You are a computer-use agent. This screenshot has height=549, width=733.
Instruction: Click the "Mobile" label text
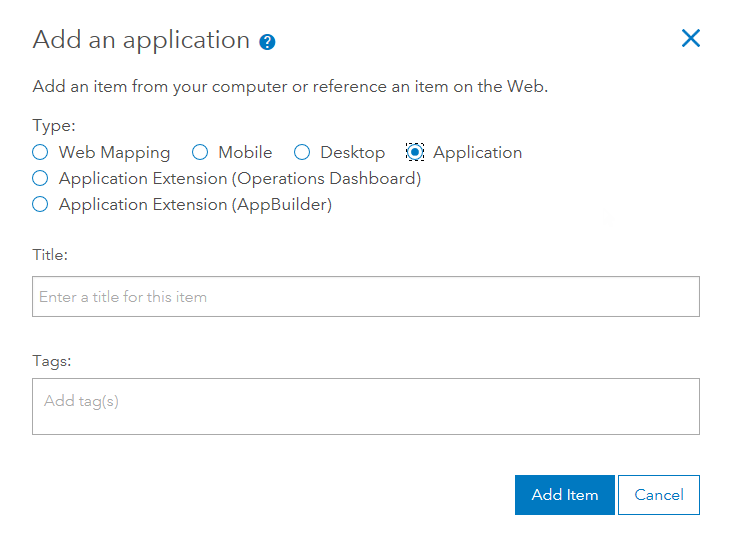[245, 153]
